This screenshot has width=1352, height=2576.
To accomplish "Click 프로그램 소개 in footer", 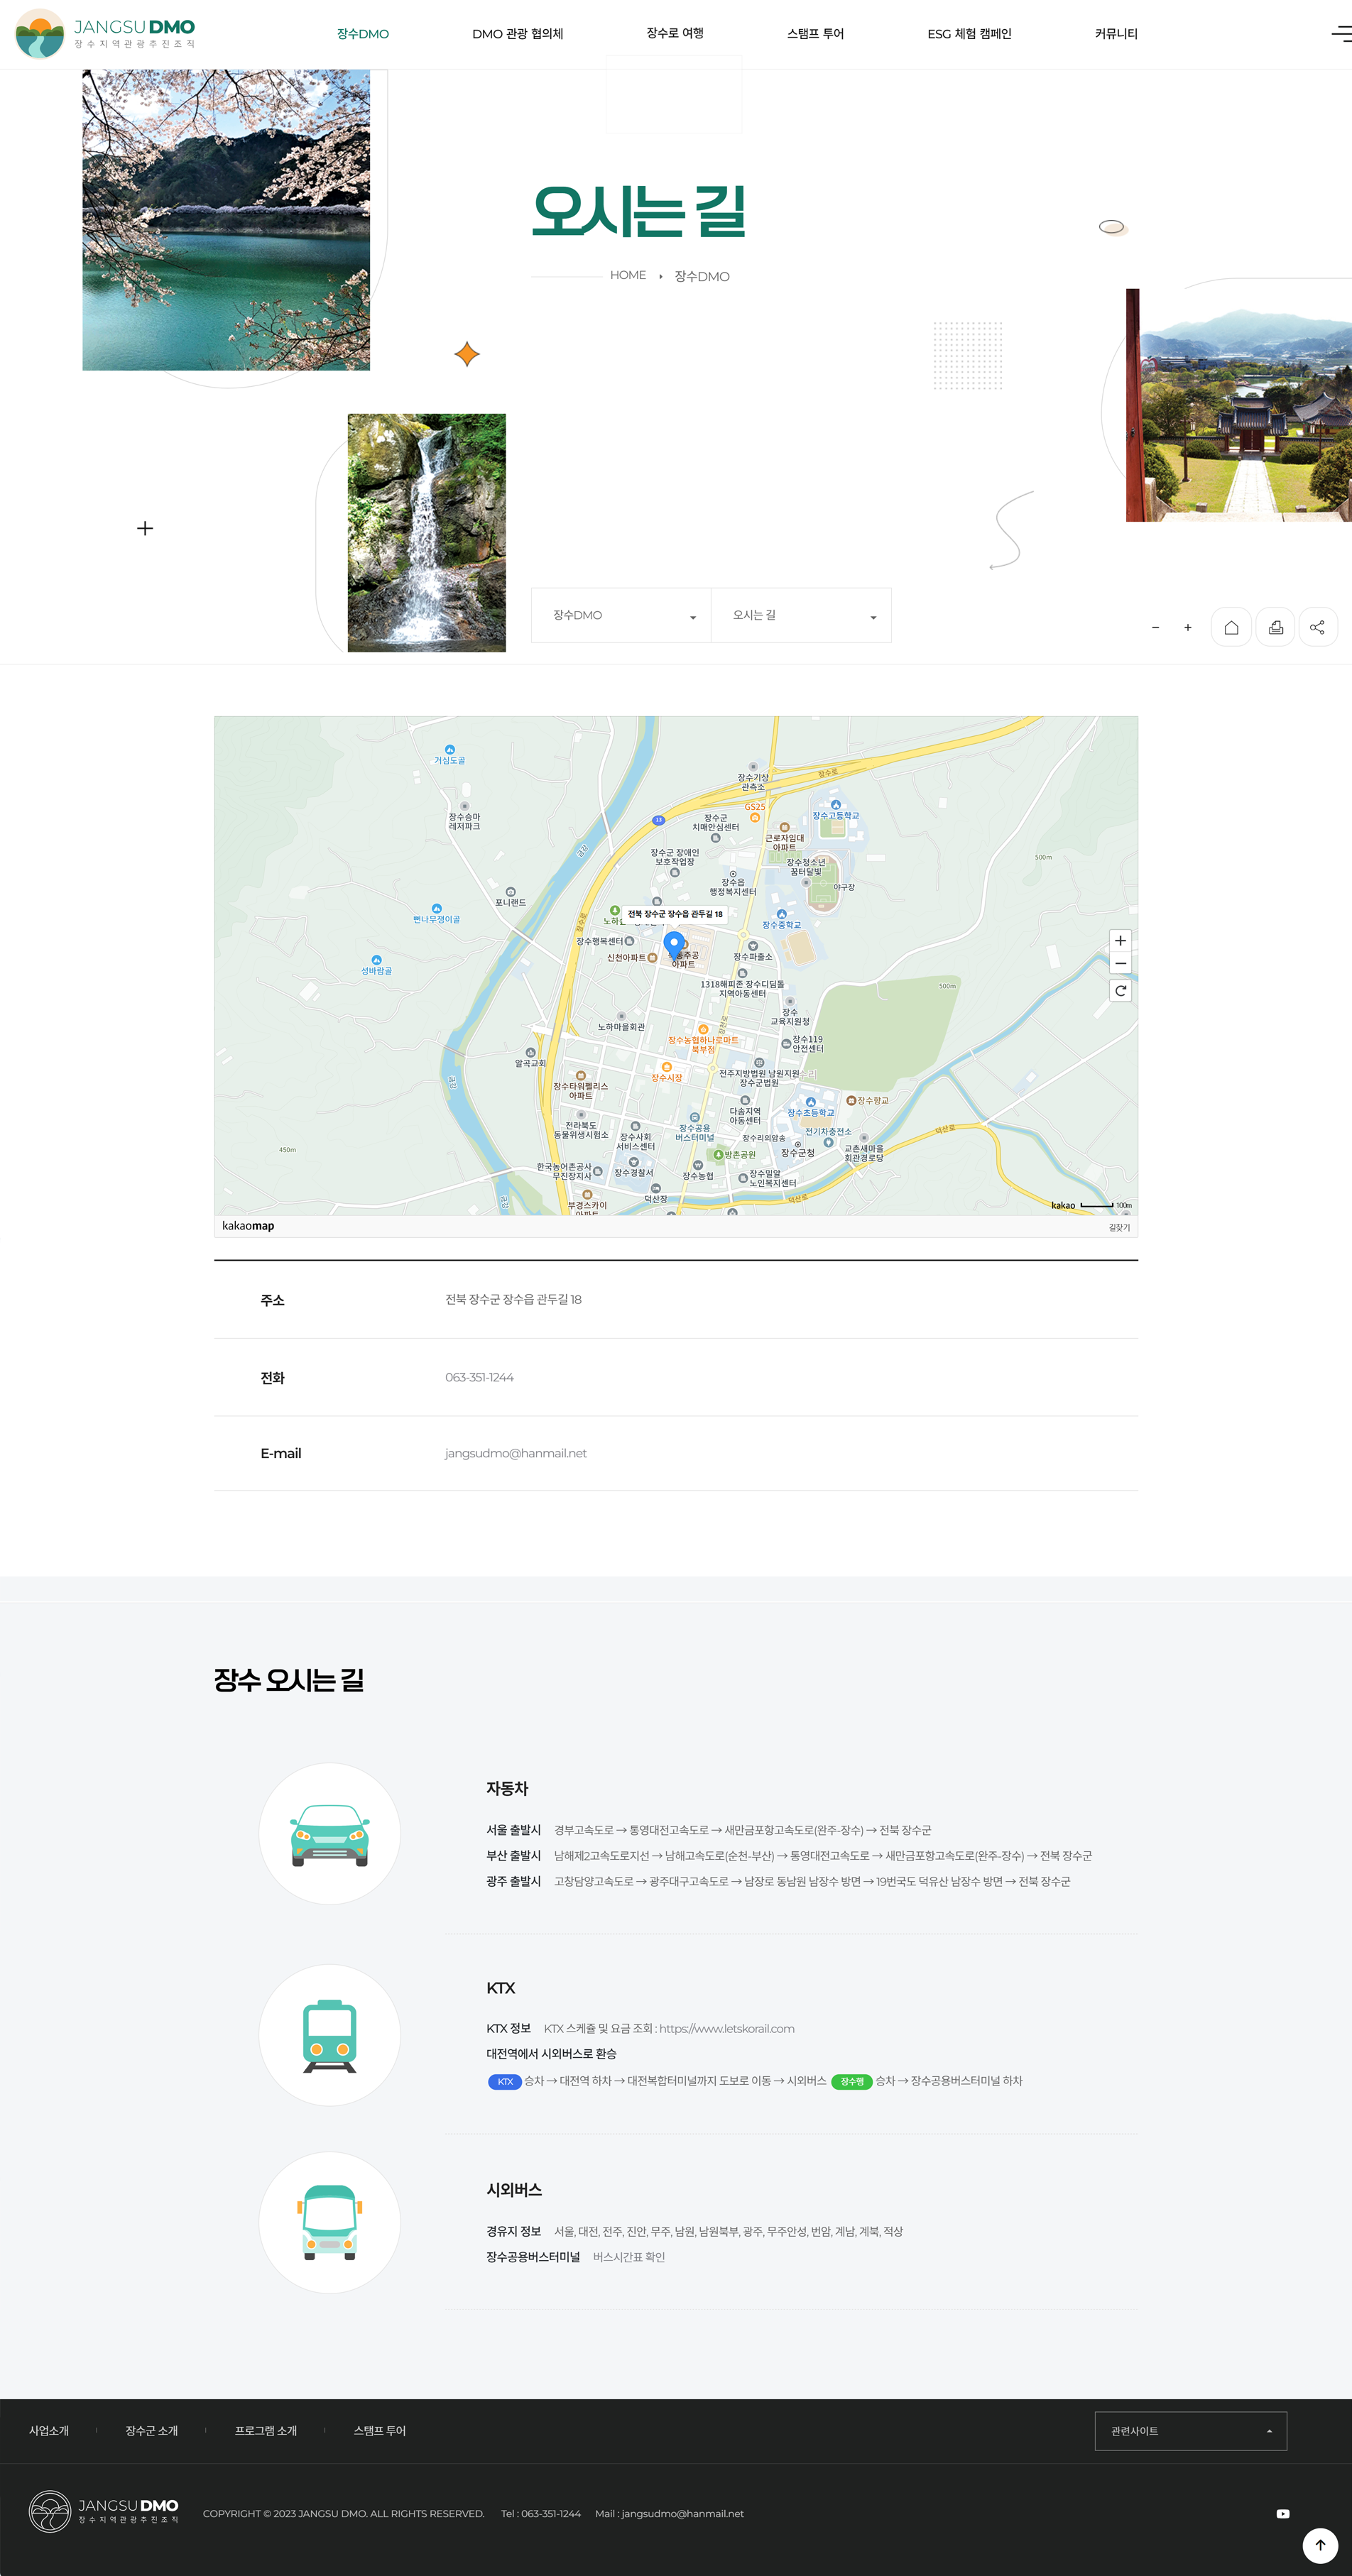I will point(266,2431).
